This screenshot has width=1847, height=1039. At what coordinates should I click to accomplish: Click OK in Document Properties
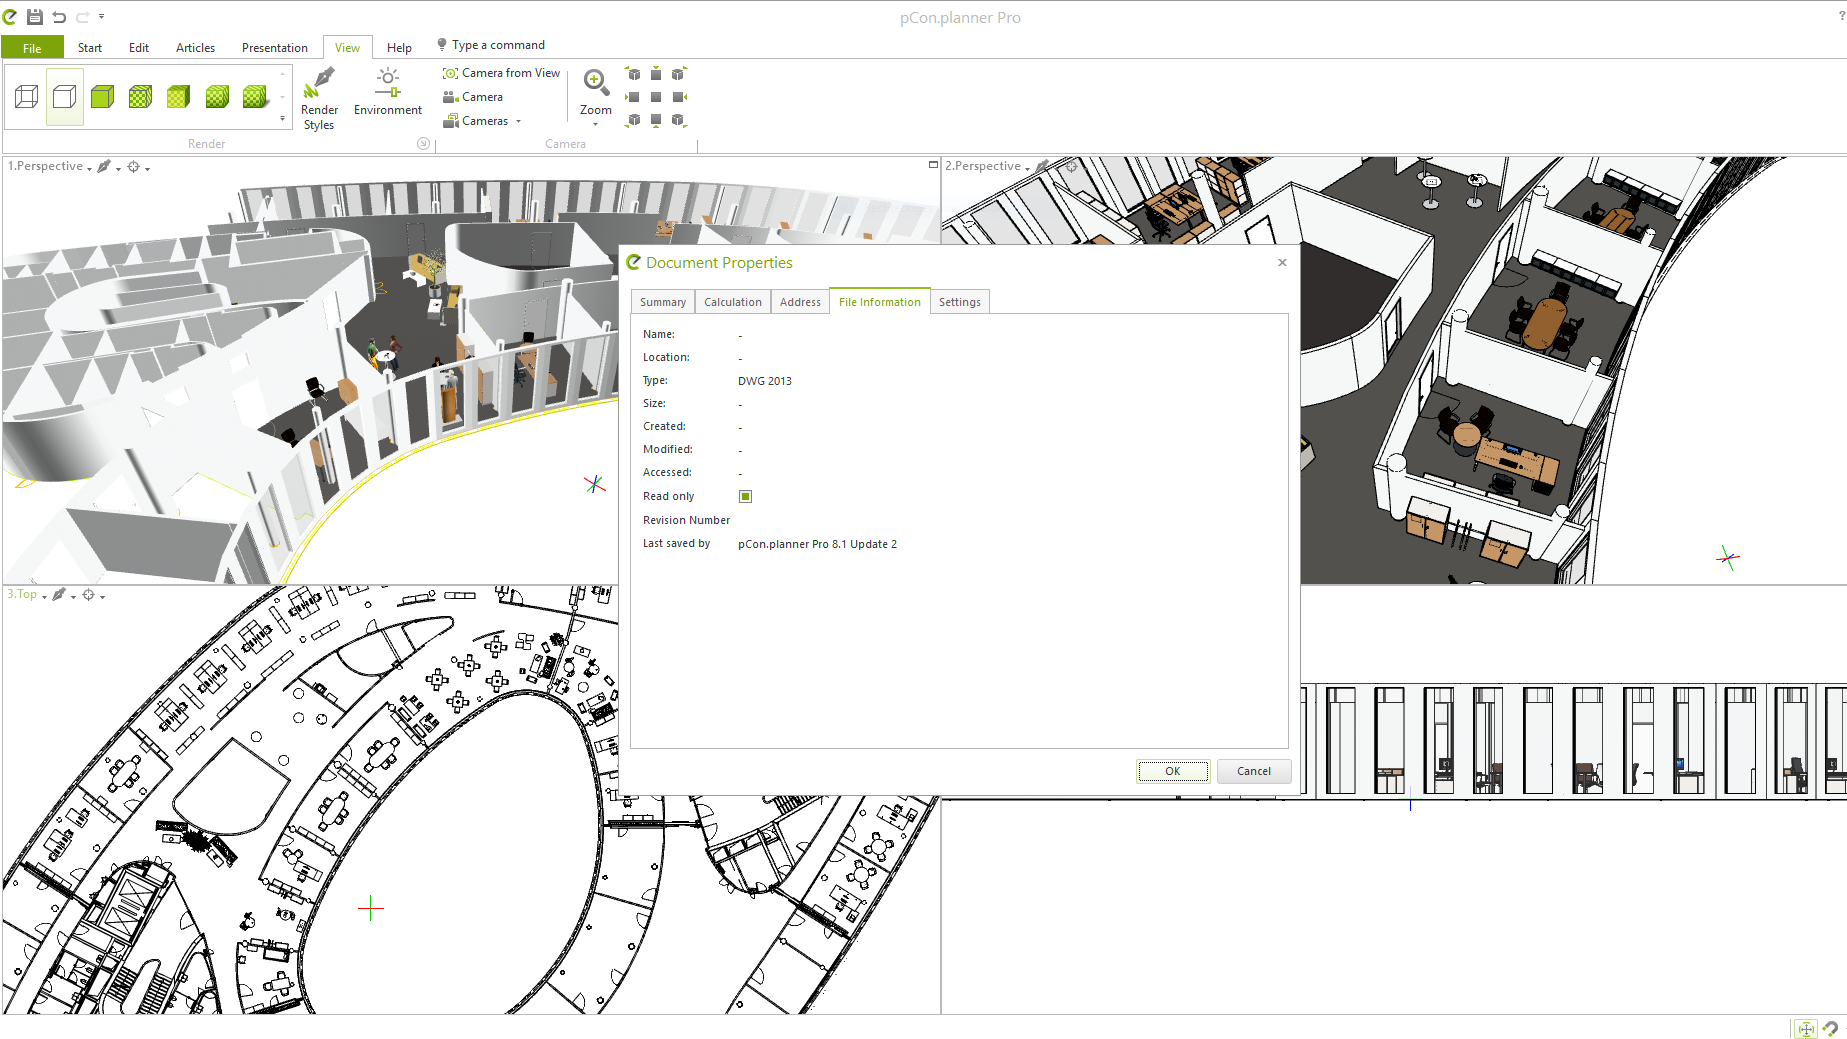coord(1173,771)
